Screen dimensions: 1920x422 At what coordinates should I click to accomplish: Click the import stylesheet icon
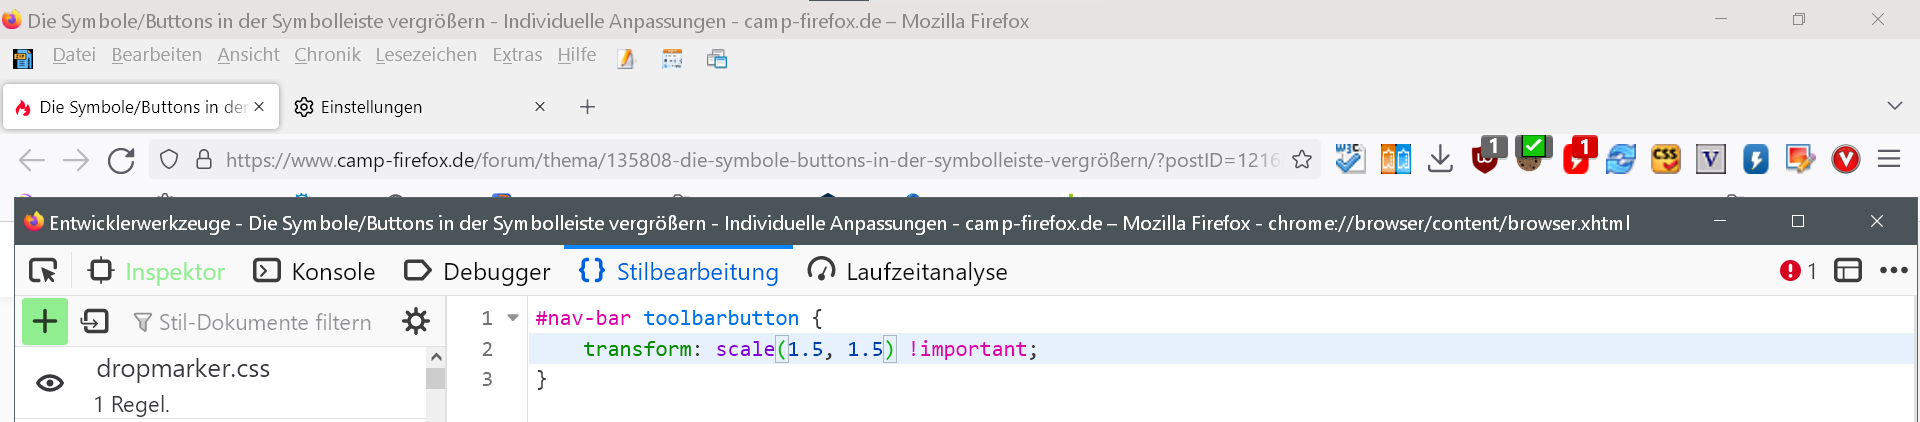tap(95, 322)
